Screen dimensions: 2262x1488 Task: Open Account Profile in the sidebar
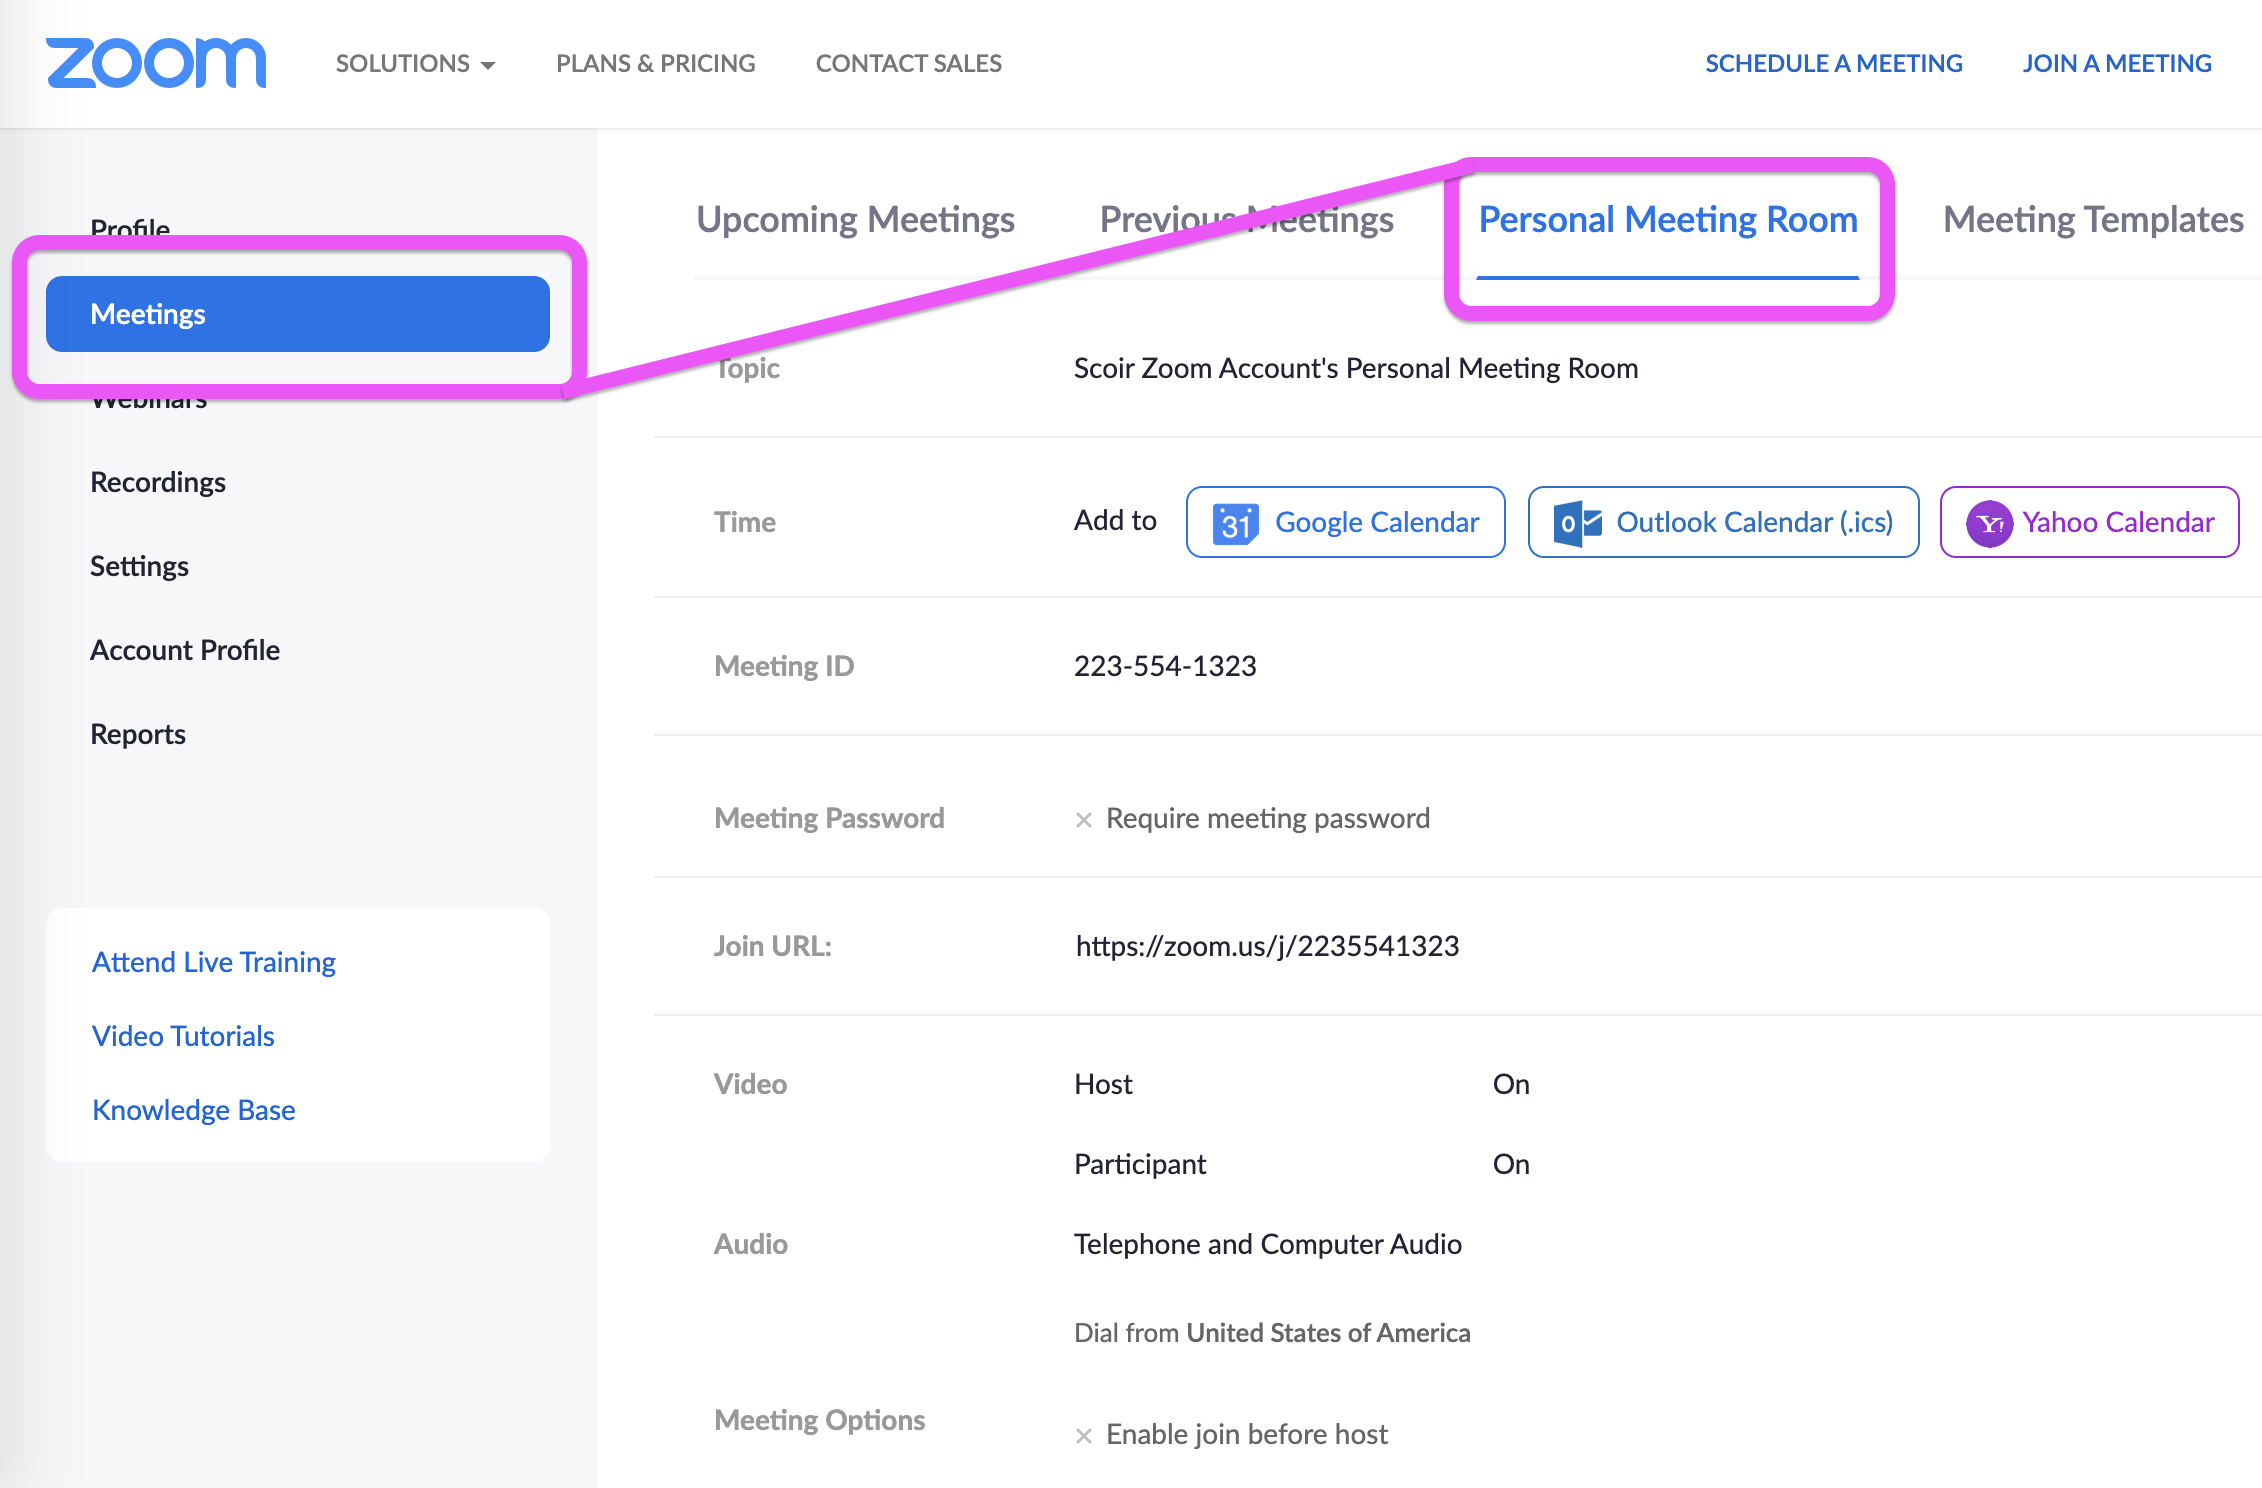pyautogui.click(x=185, y=650)
